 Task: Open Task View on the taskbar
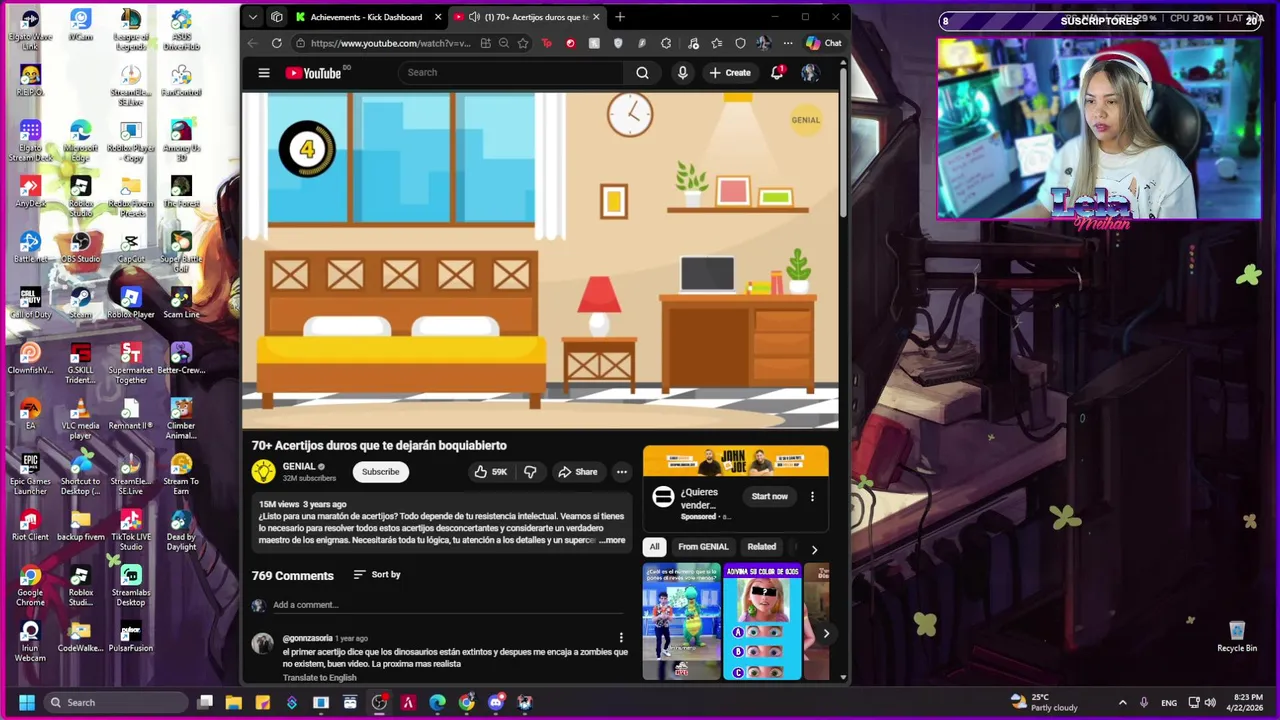point(205,702)
